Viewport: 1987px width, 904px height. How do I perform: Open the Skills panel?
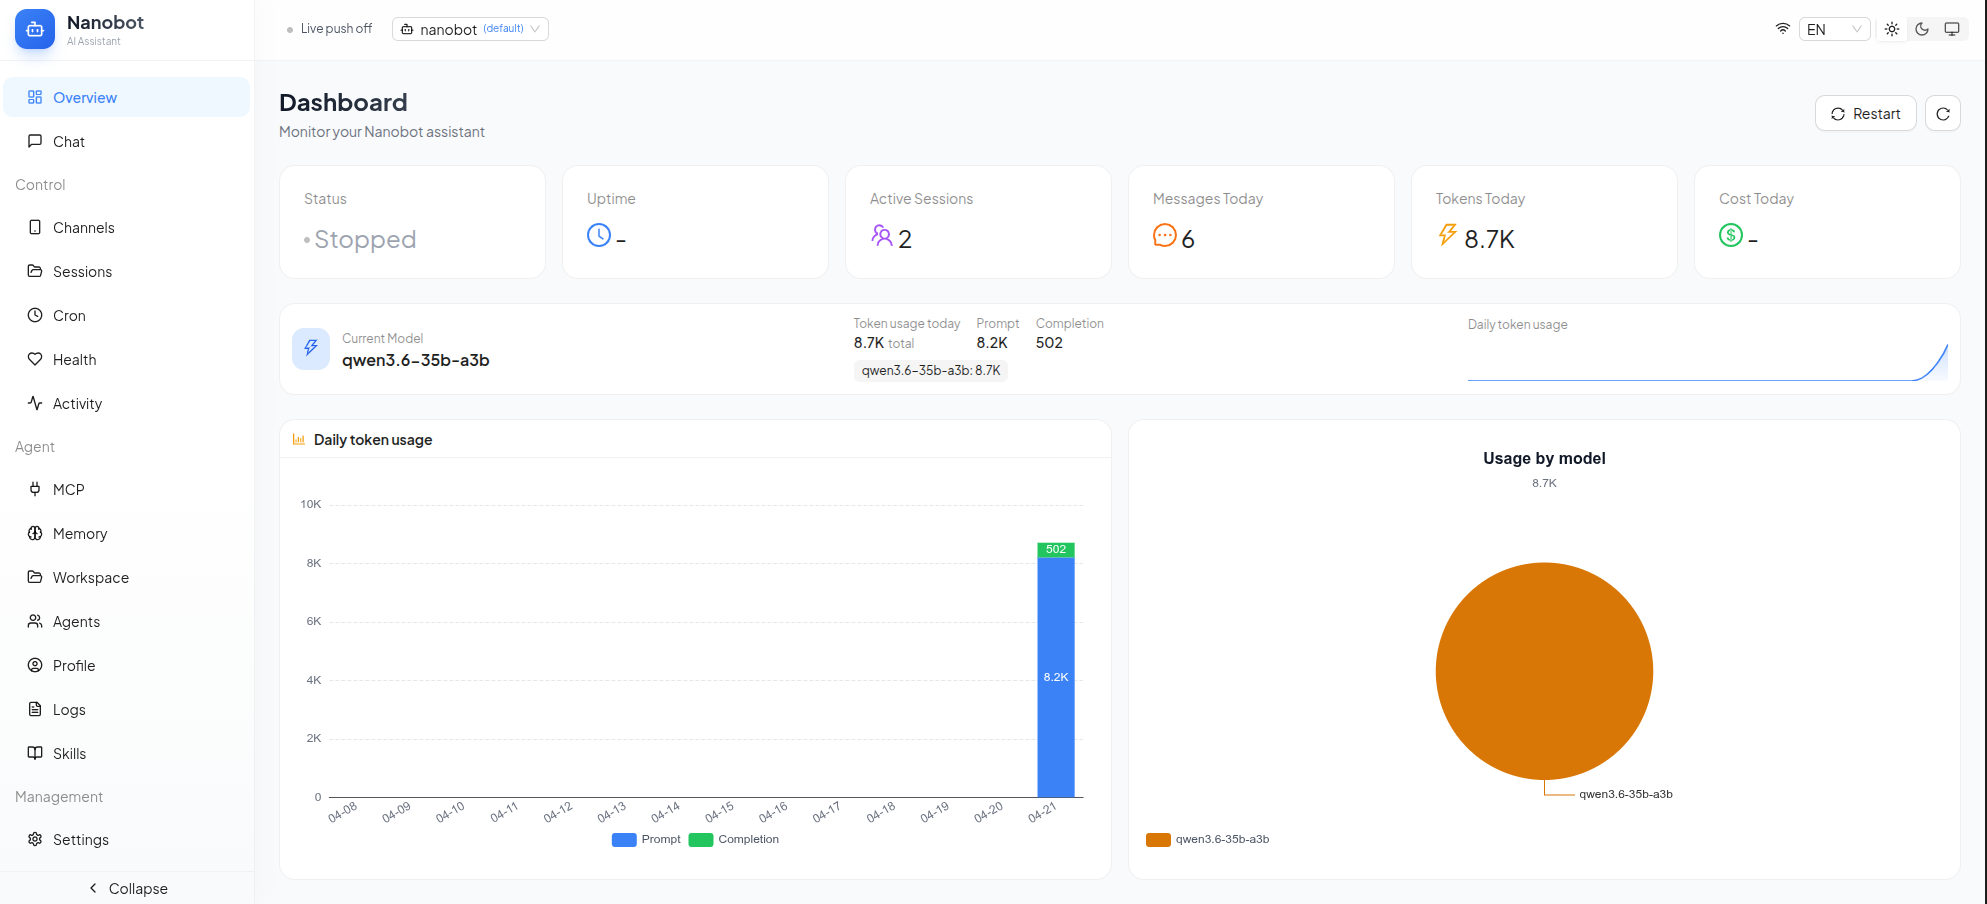pyautogui.click(x=69, y=753)
